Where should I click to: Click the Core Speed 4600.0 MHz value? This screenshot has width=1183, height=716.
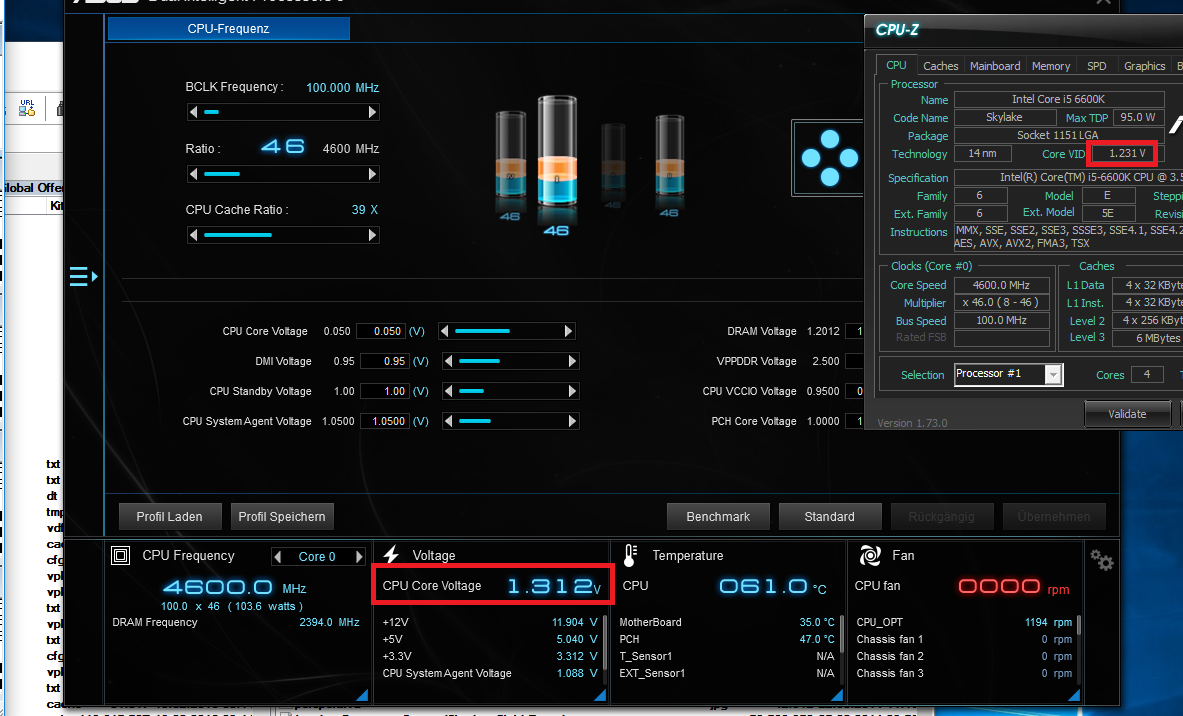1001,285
